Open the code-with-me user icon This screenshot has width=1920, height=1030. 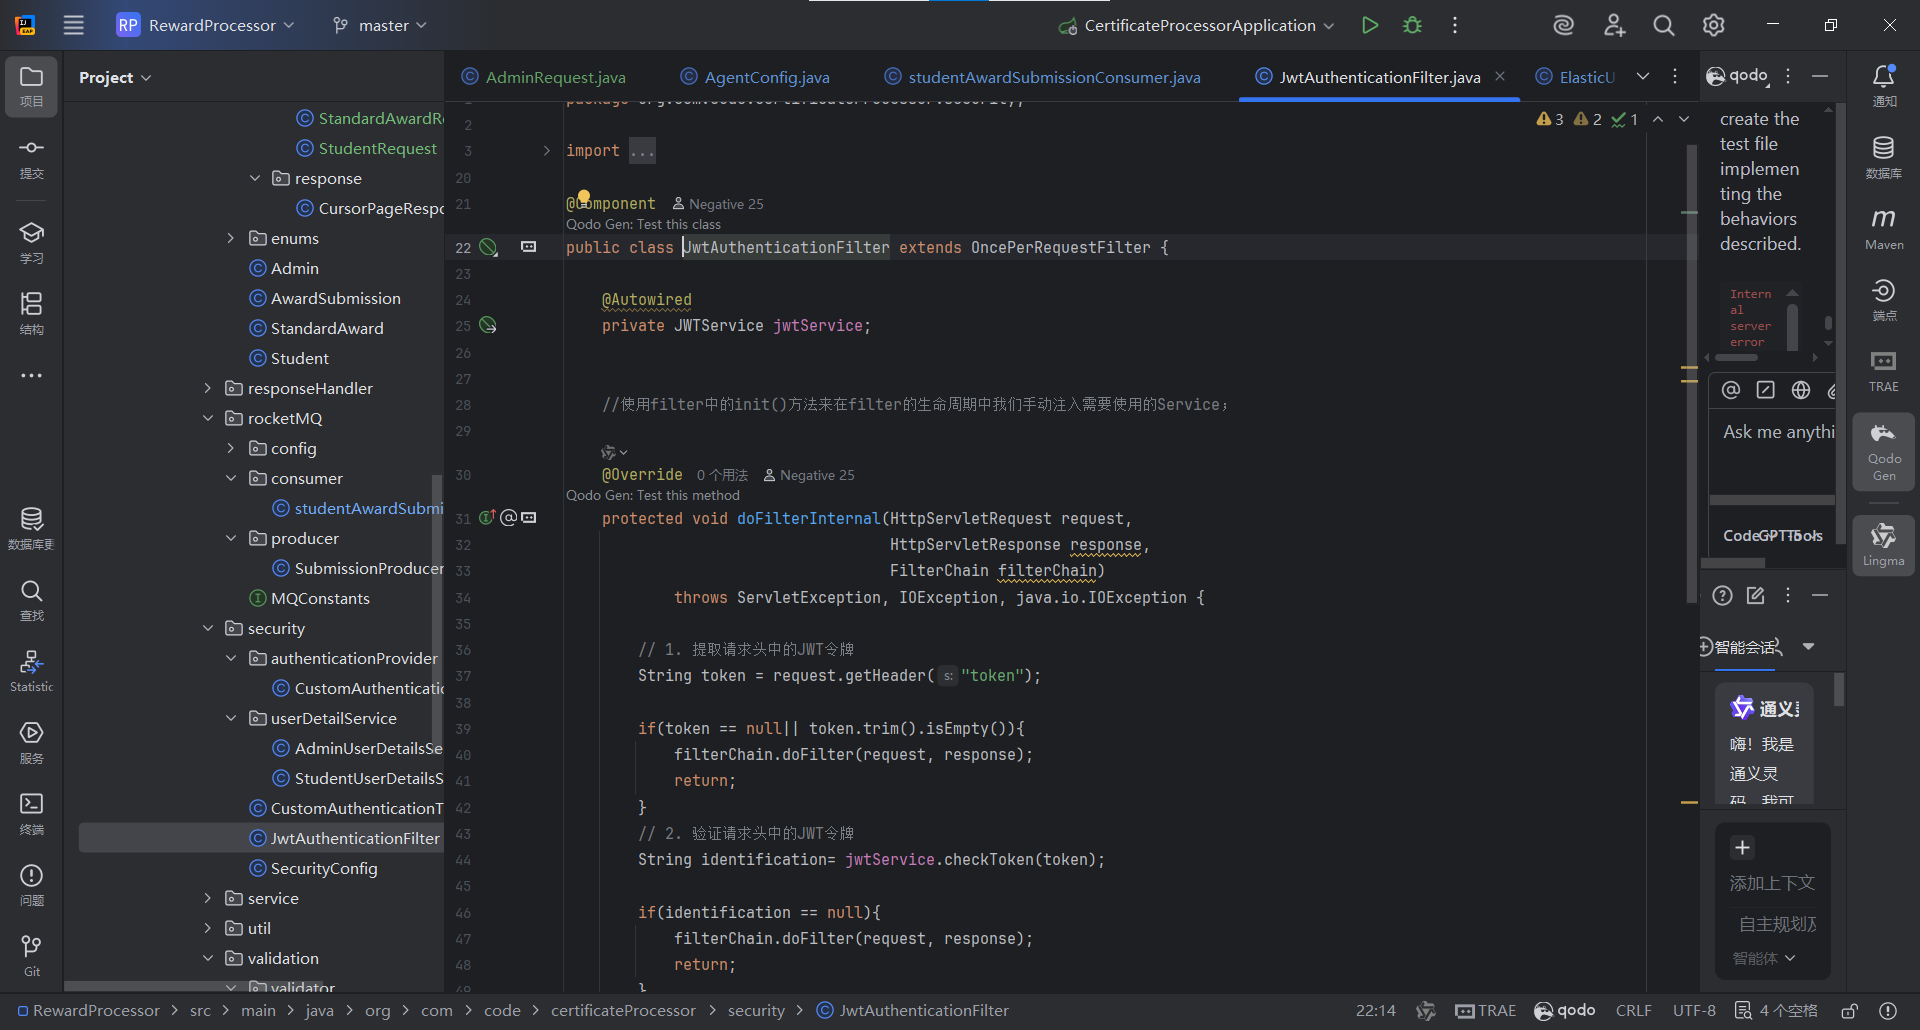[x=1614, y=25]
